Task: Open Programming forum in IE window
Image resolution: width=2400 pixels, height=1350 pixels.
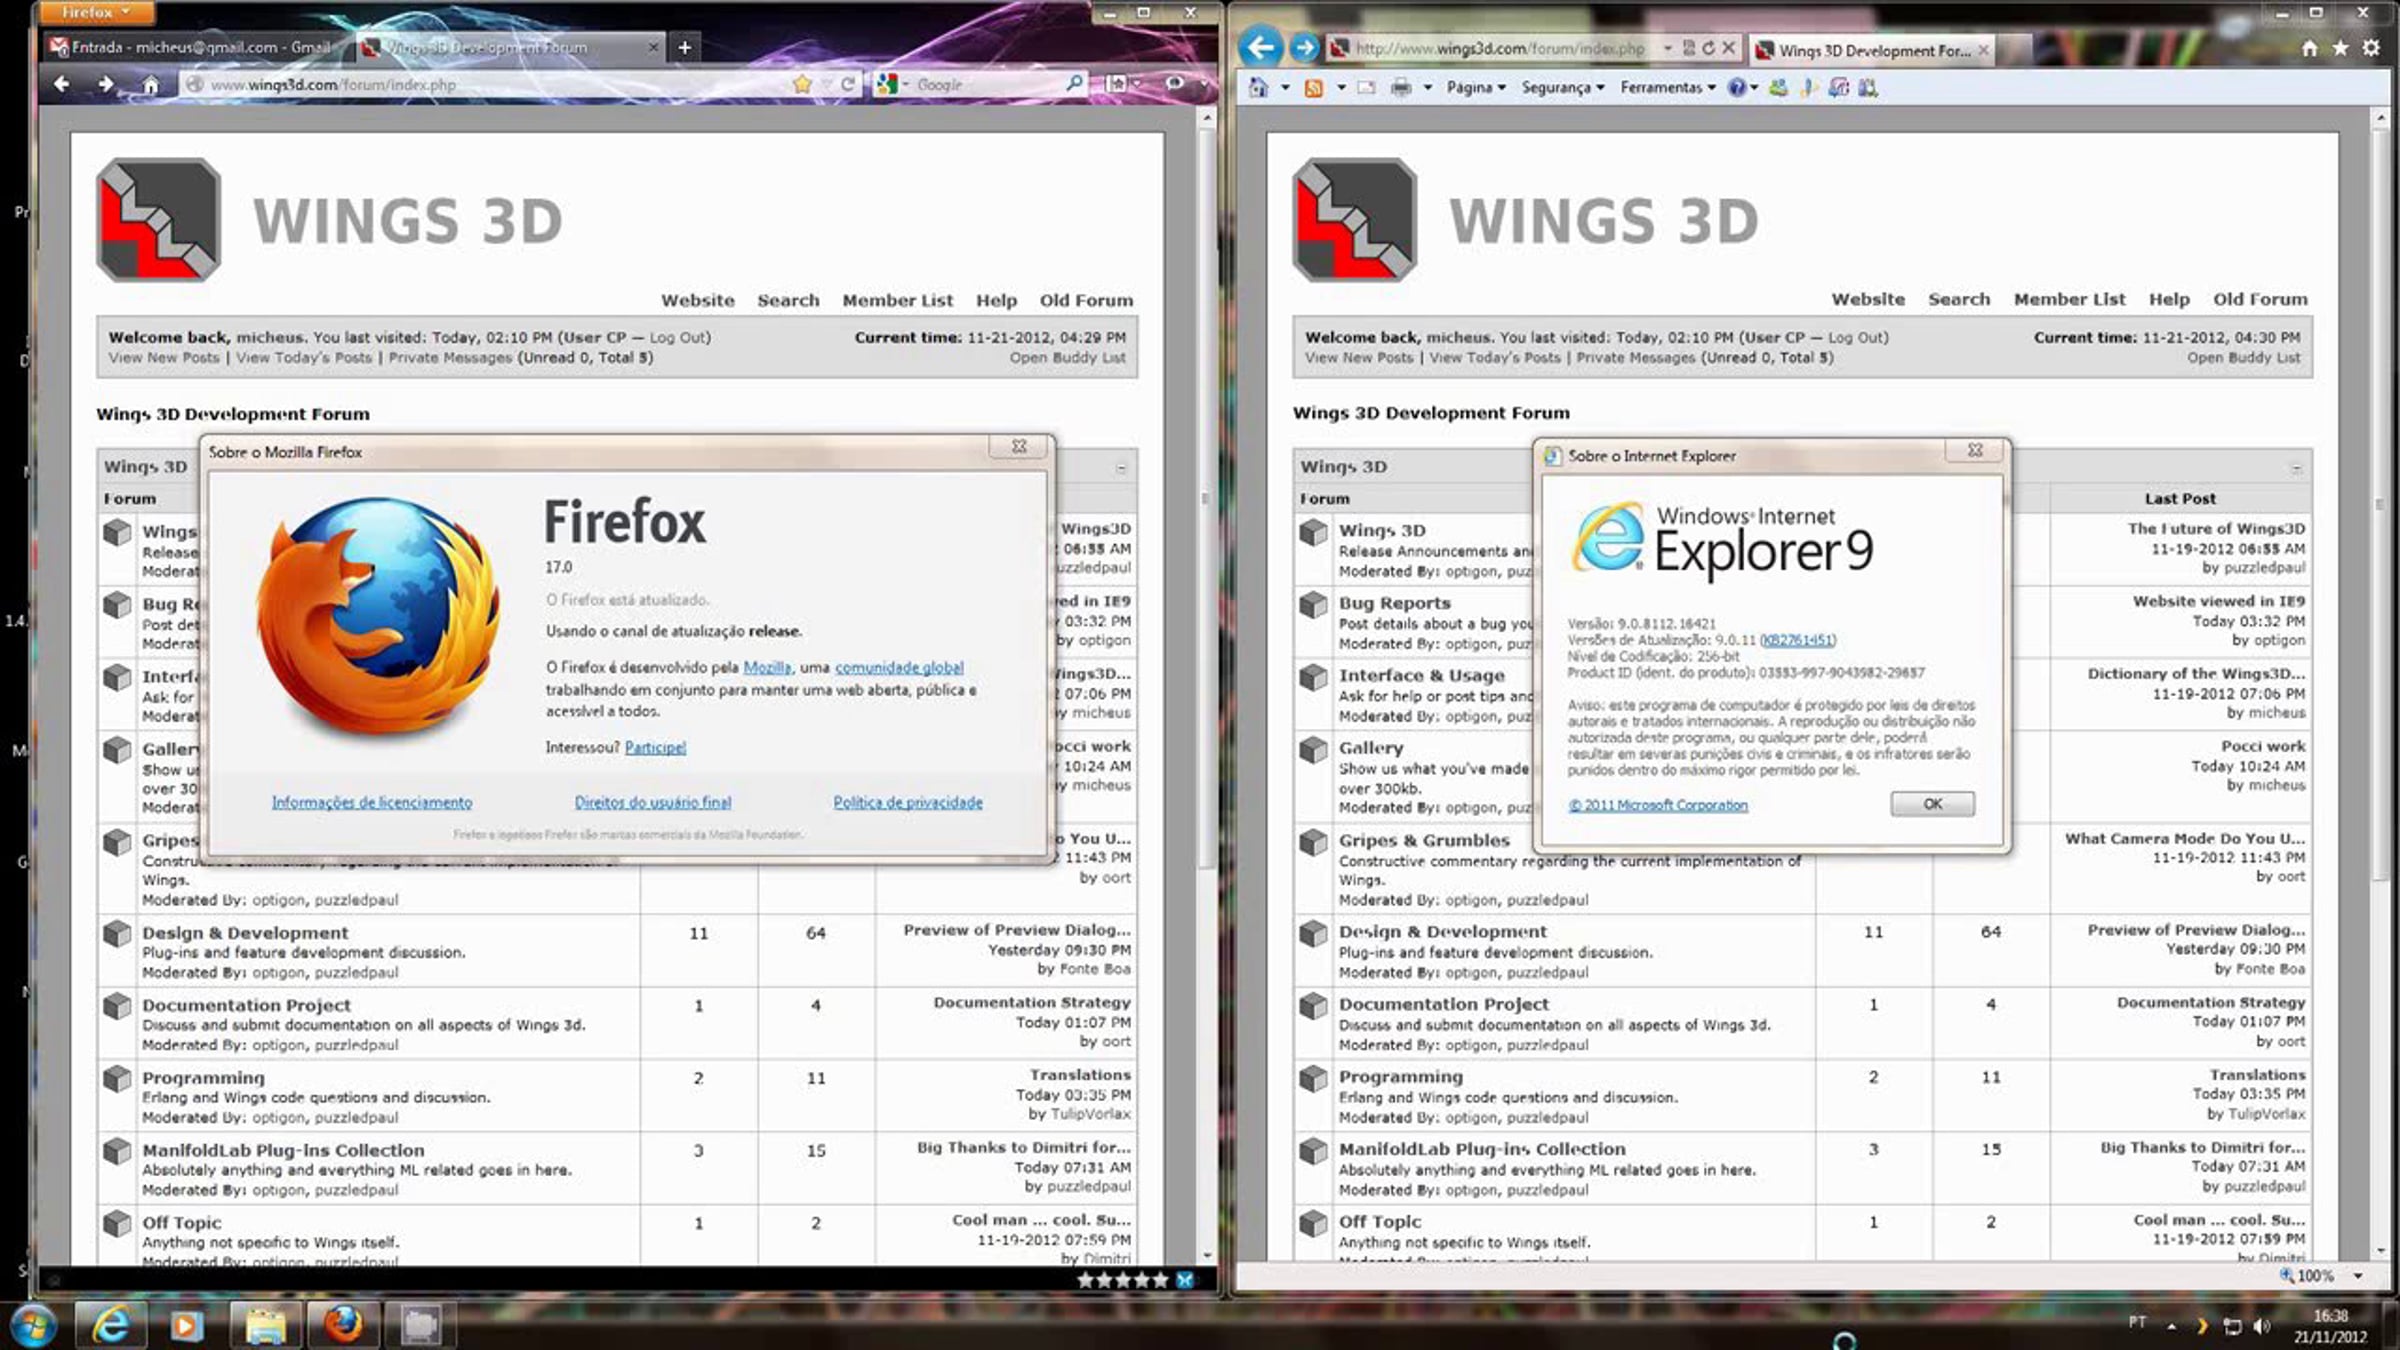Action: (1400, 1077)
